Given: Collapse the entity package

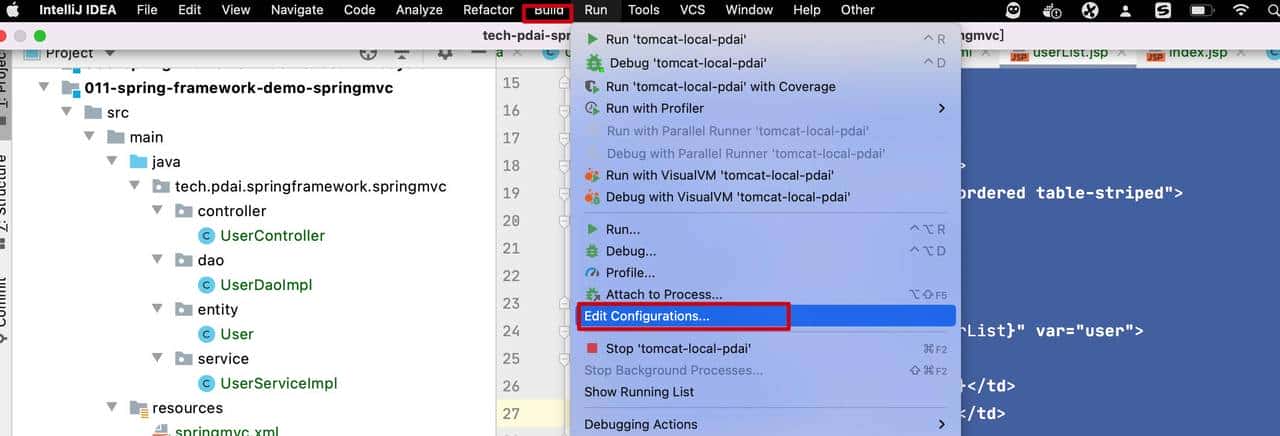Looking at the screenshot, I should tap(157, 309).
